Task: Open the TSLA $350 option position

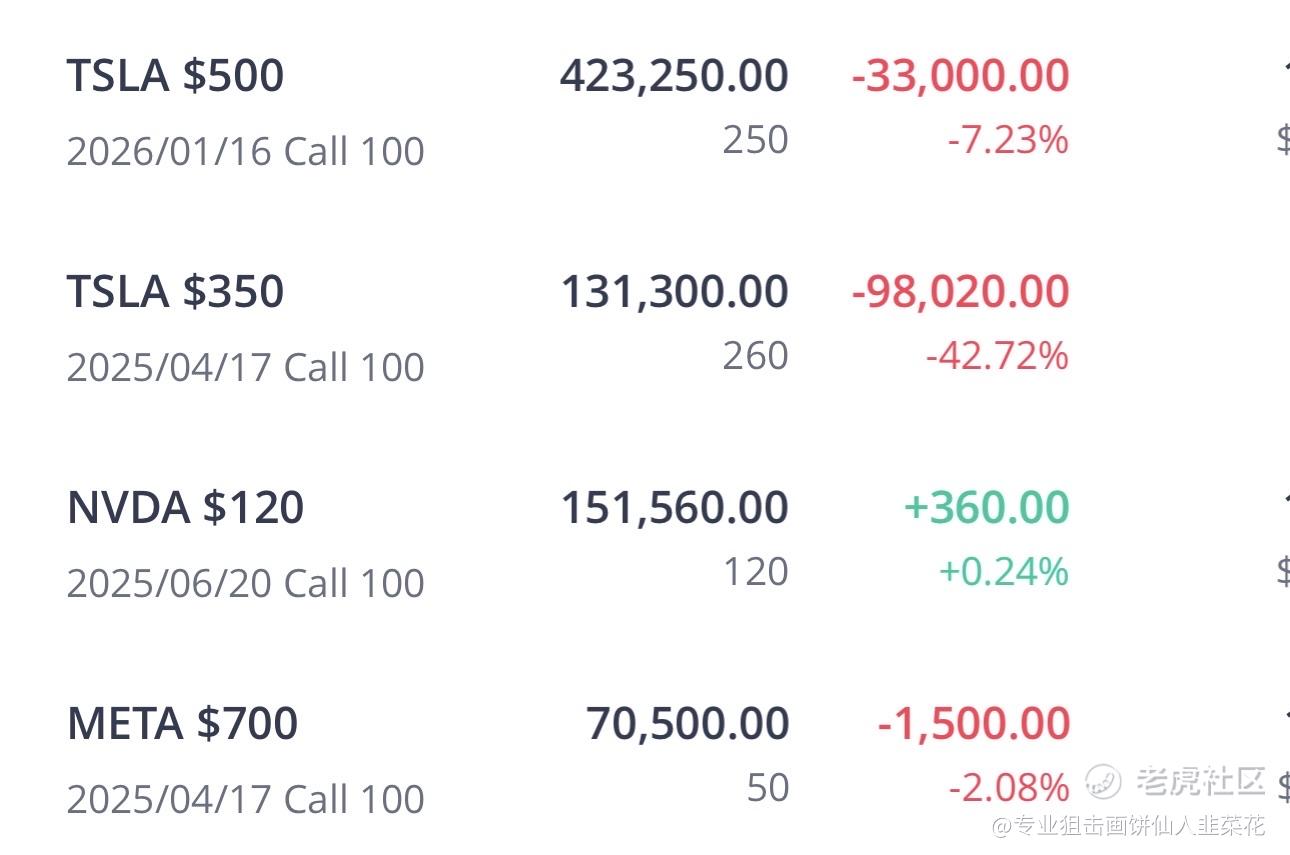Action: (175, 292)
